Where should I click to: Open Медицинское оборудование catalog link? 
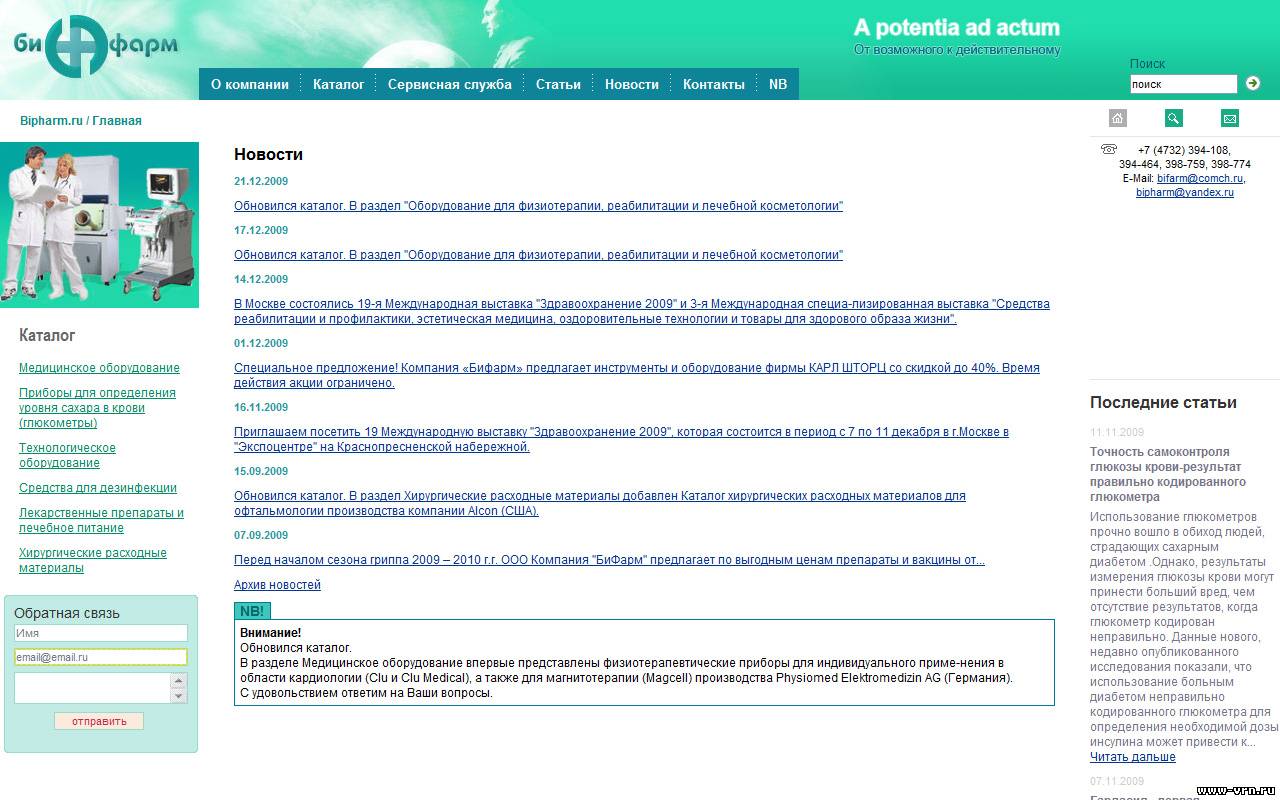point(99,368)
